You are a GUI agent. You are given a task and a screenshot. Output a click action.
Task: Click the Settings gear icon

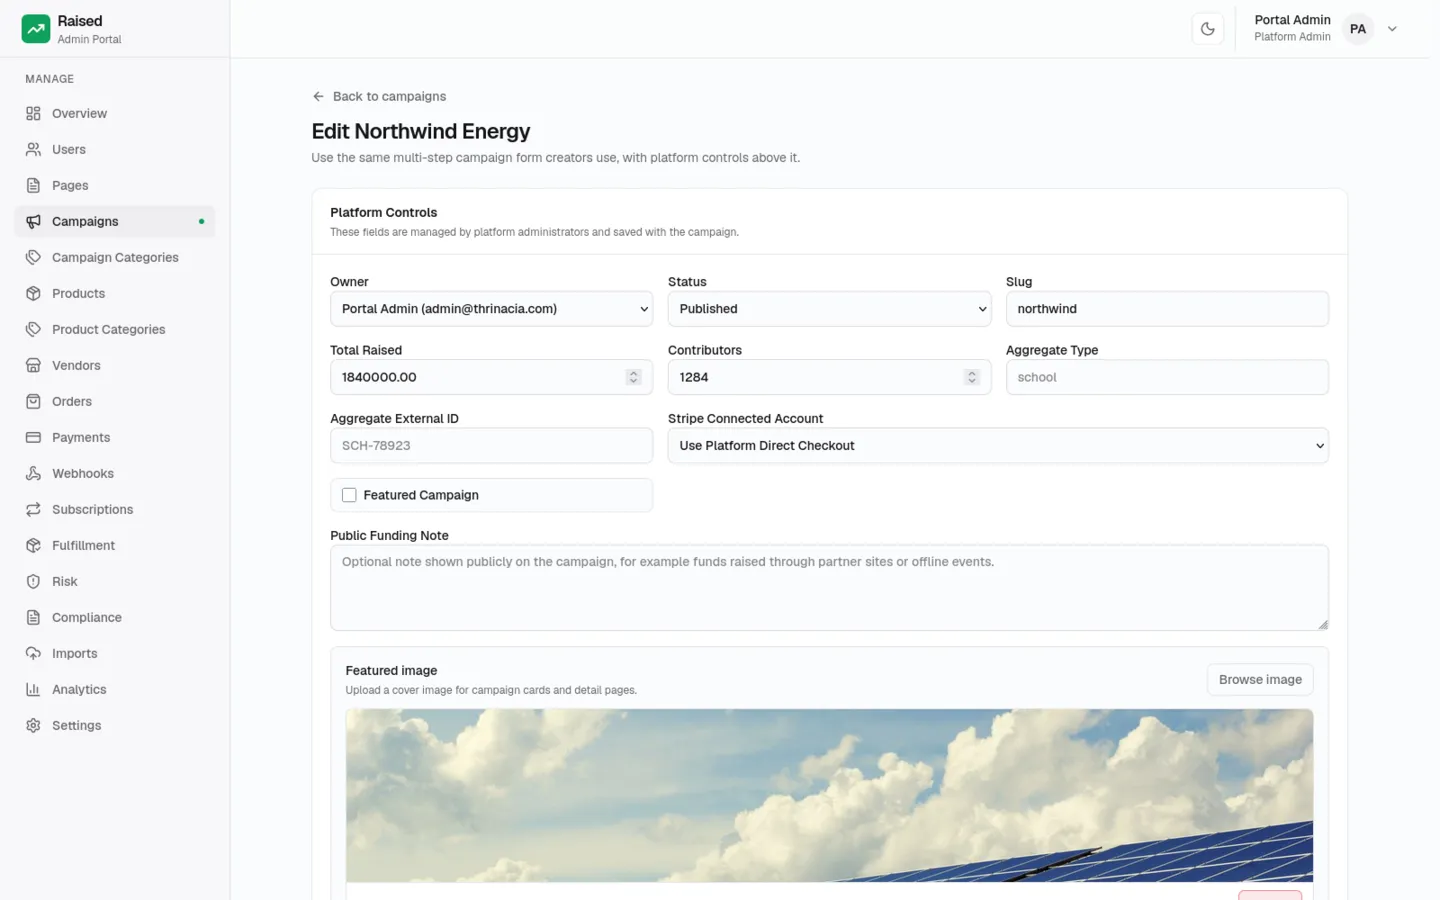tap(33, 725)
